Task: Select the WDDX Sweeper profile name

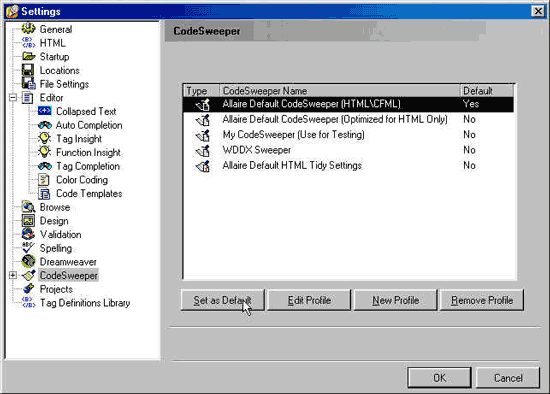Action: click(257, 150)
